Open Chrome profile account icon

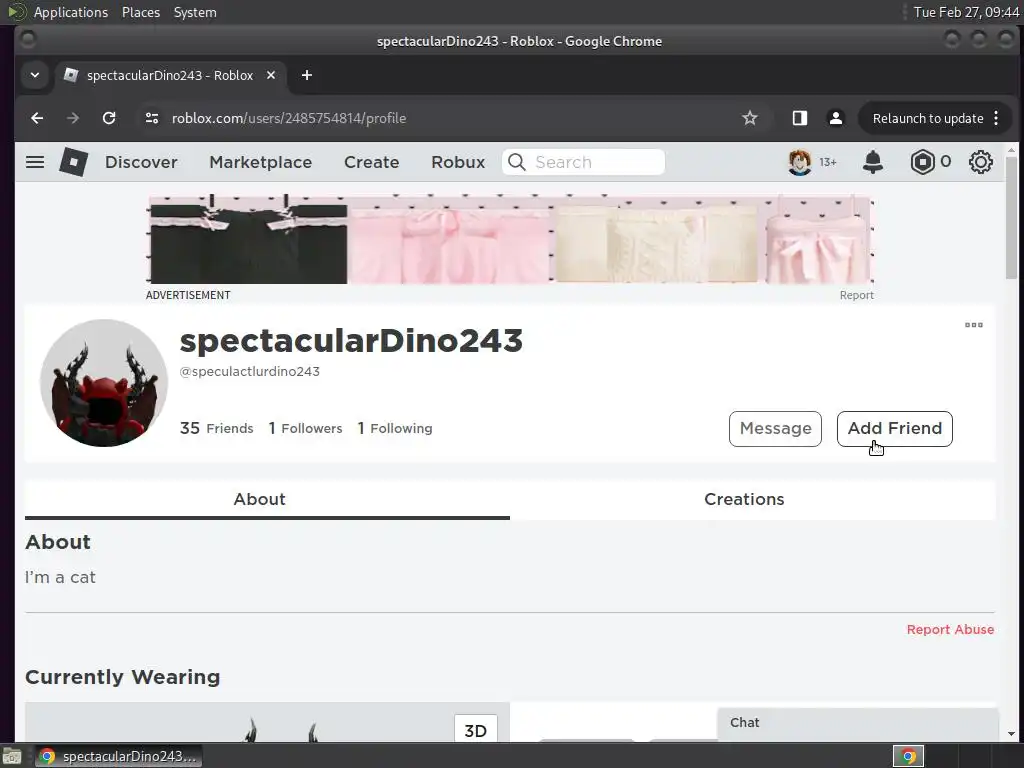[835, 118]
